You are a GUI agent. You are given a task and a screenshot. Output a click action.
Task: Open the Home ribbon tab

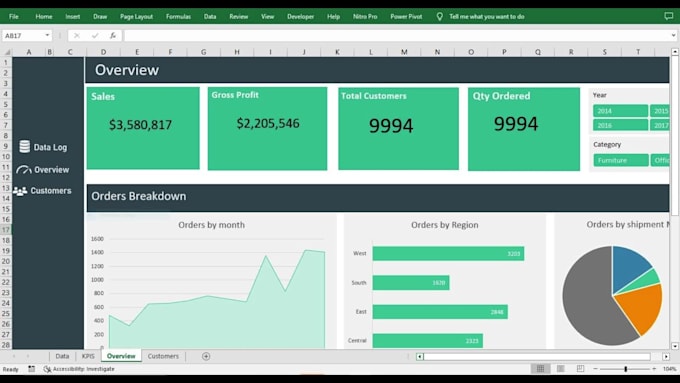44,16
